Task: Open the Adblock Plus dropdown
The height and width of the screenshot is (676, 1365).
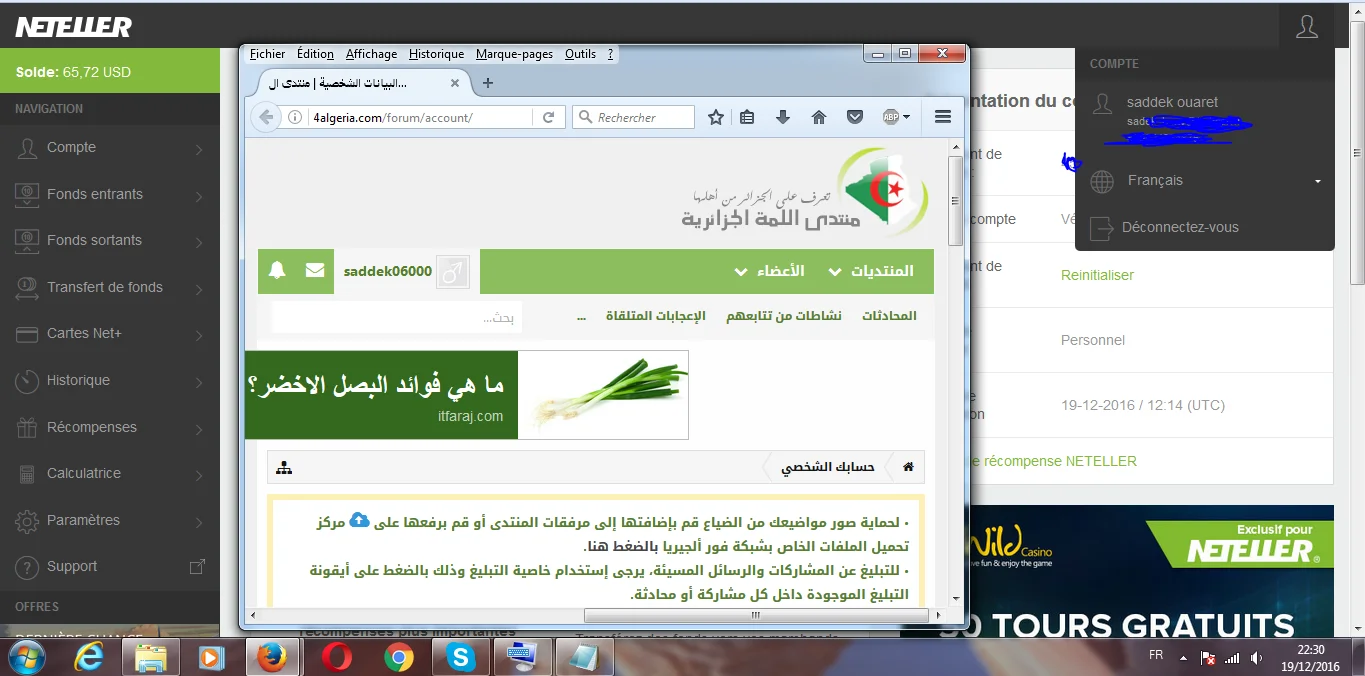Action: click(896, 117)
